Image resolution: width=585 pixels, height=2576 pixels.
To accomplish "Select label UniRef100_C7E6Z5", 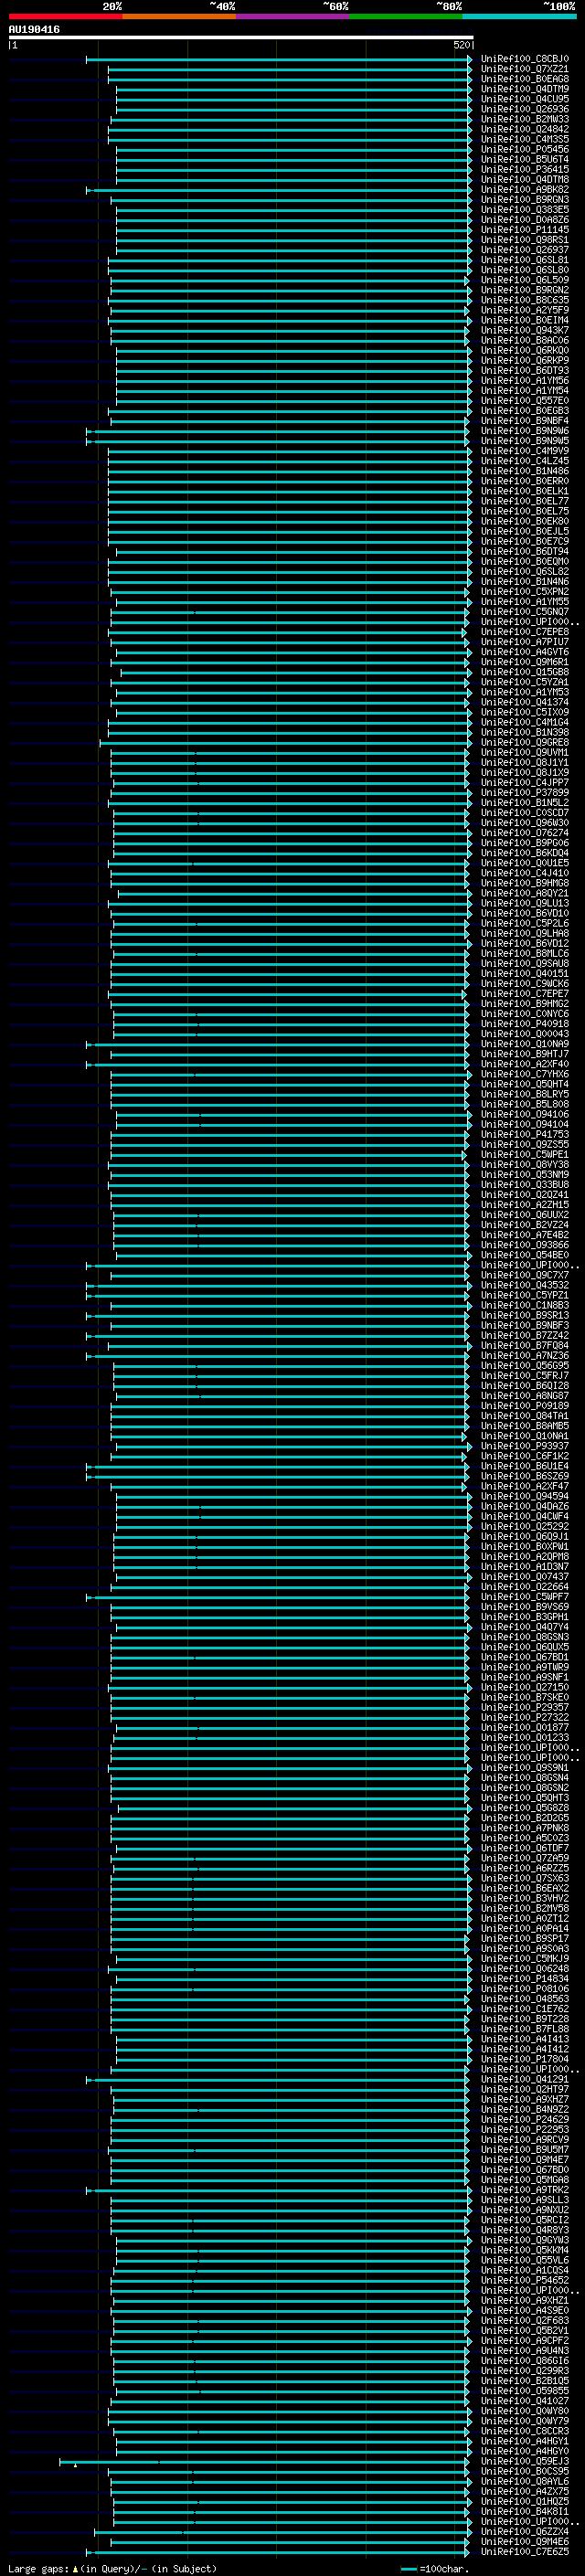I will [x=525, y=2552].
